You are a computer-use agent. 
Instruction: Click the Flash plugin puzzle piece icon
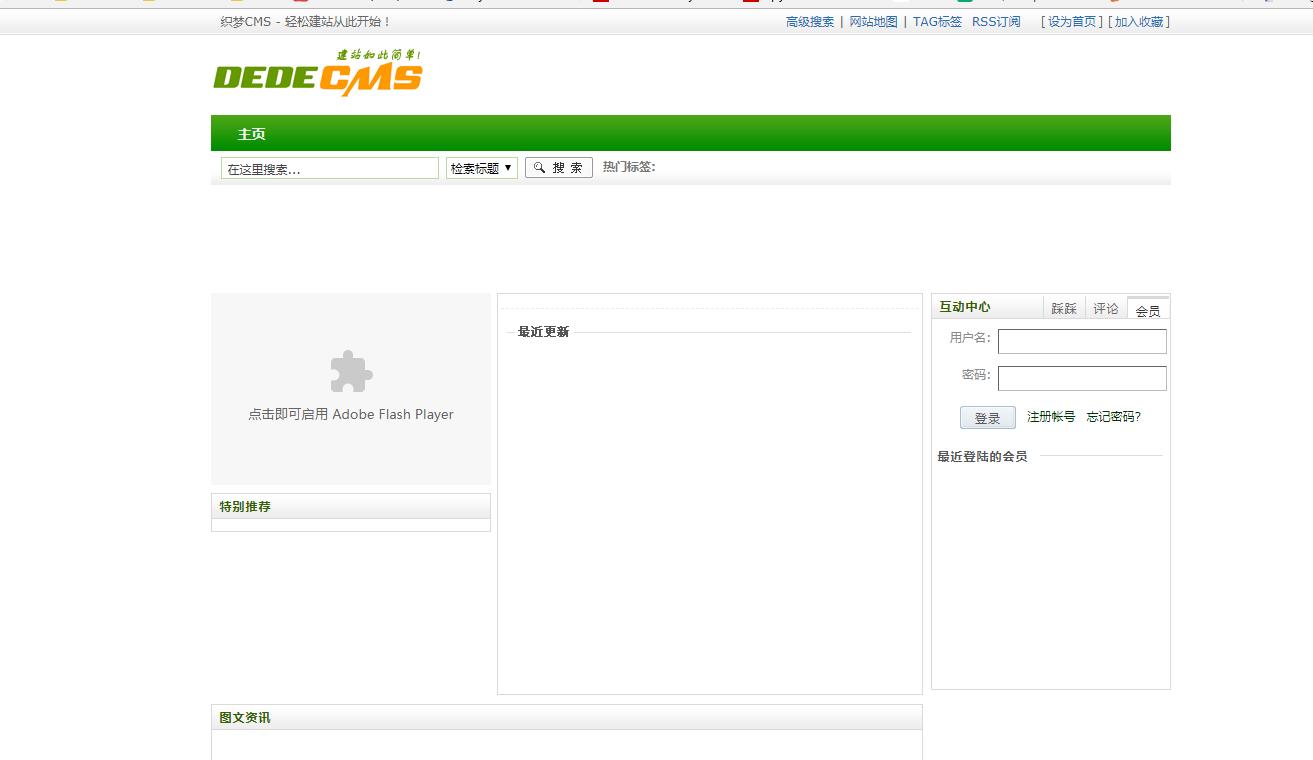point(351,371)
